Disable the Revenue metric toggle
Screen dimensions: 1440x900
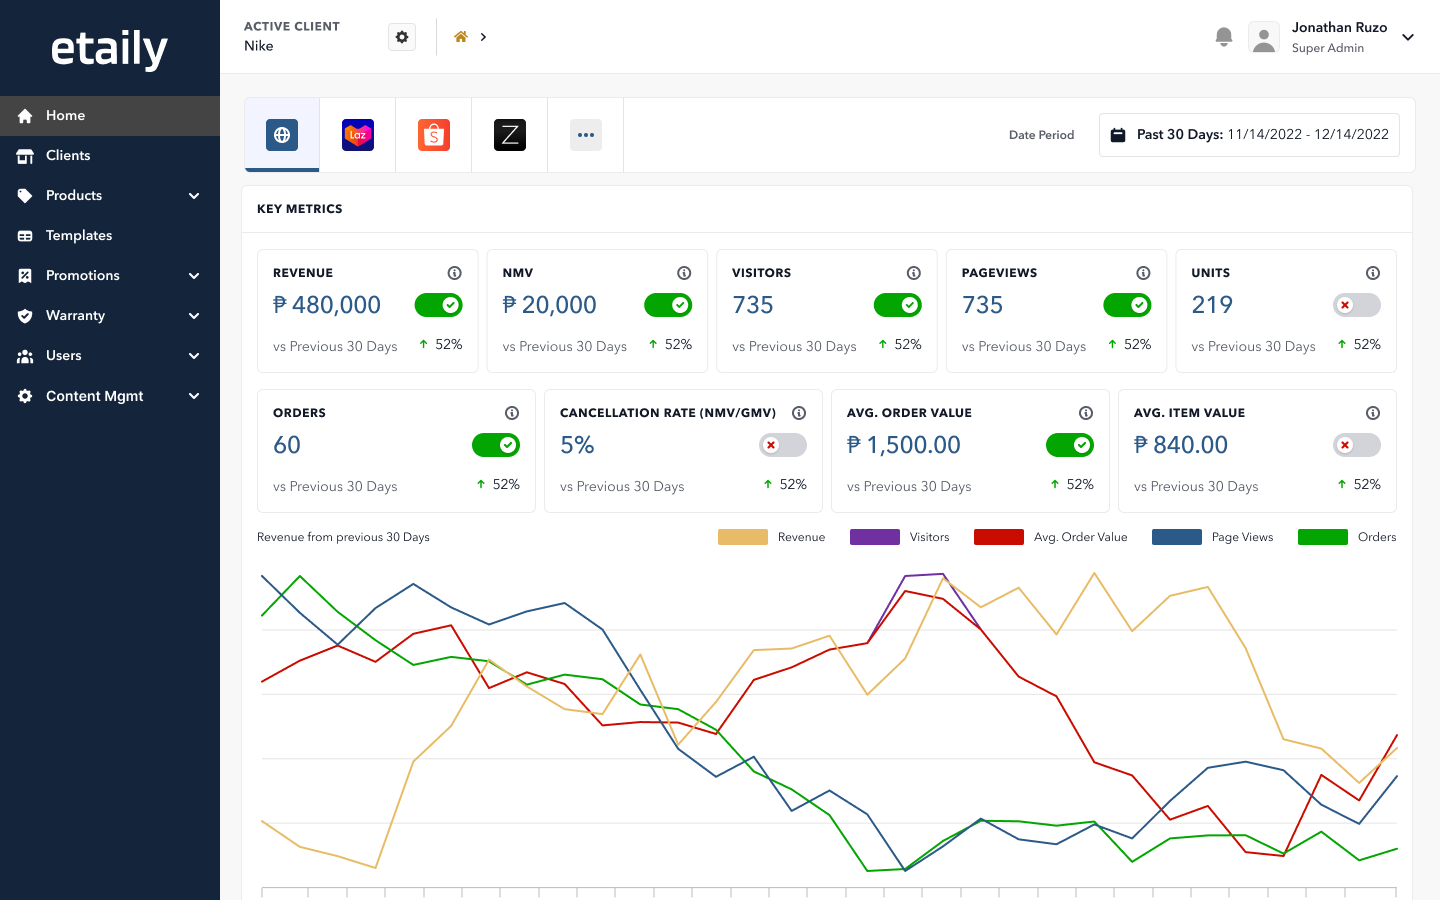439,305
